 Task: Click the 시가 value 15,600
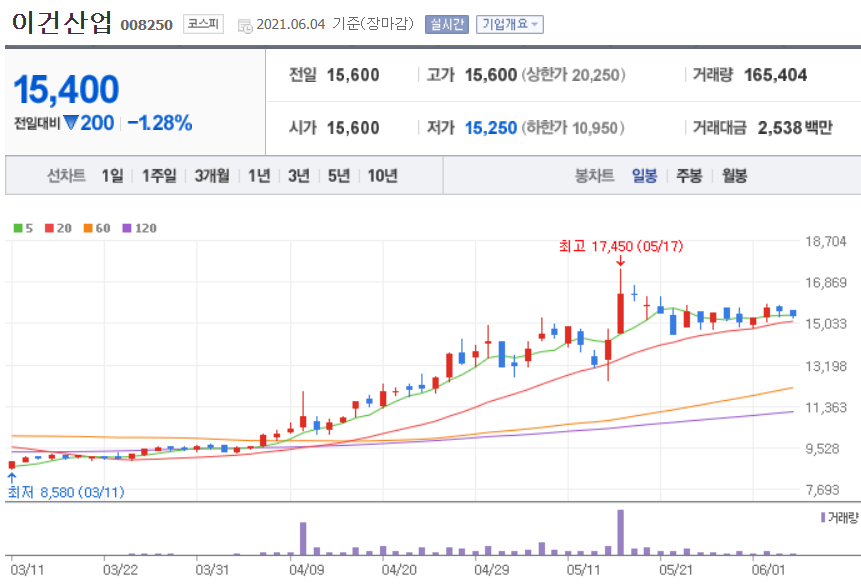pyautogui.click(x=353, y=127)
